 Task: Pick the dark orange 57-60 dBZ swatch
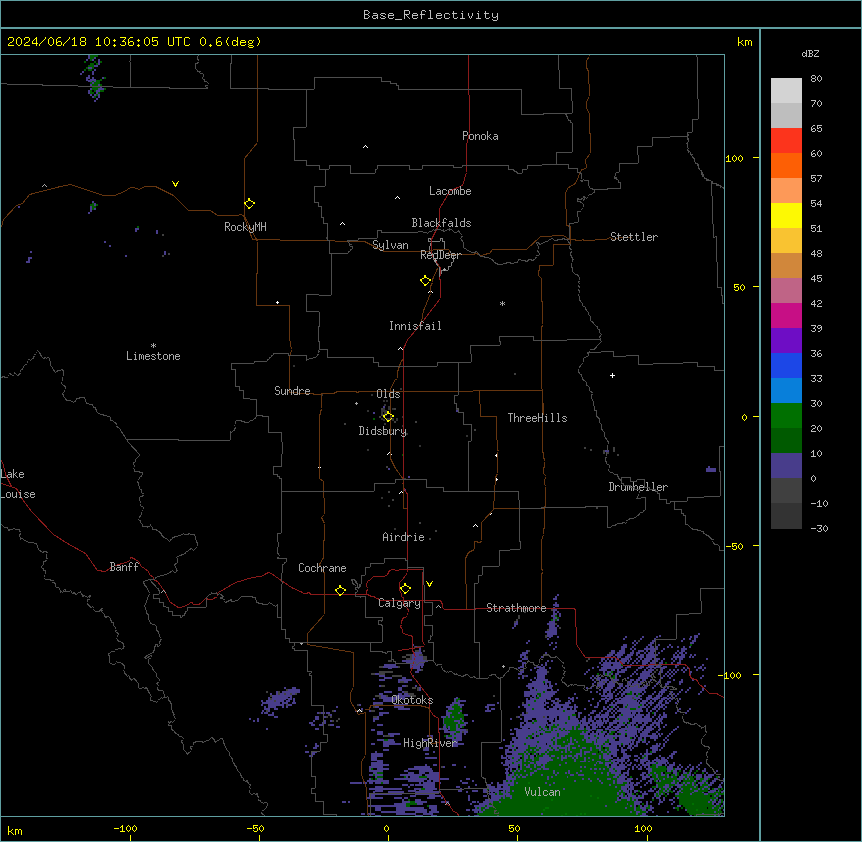tap(786, 165)
